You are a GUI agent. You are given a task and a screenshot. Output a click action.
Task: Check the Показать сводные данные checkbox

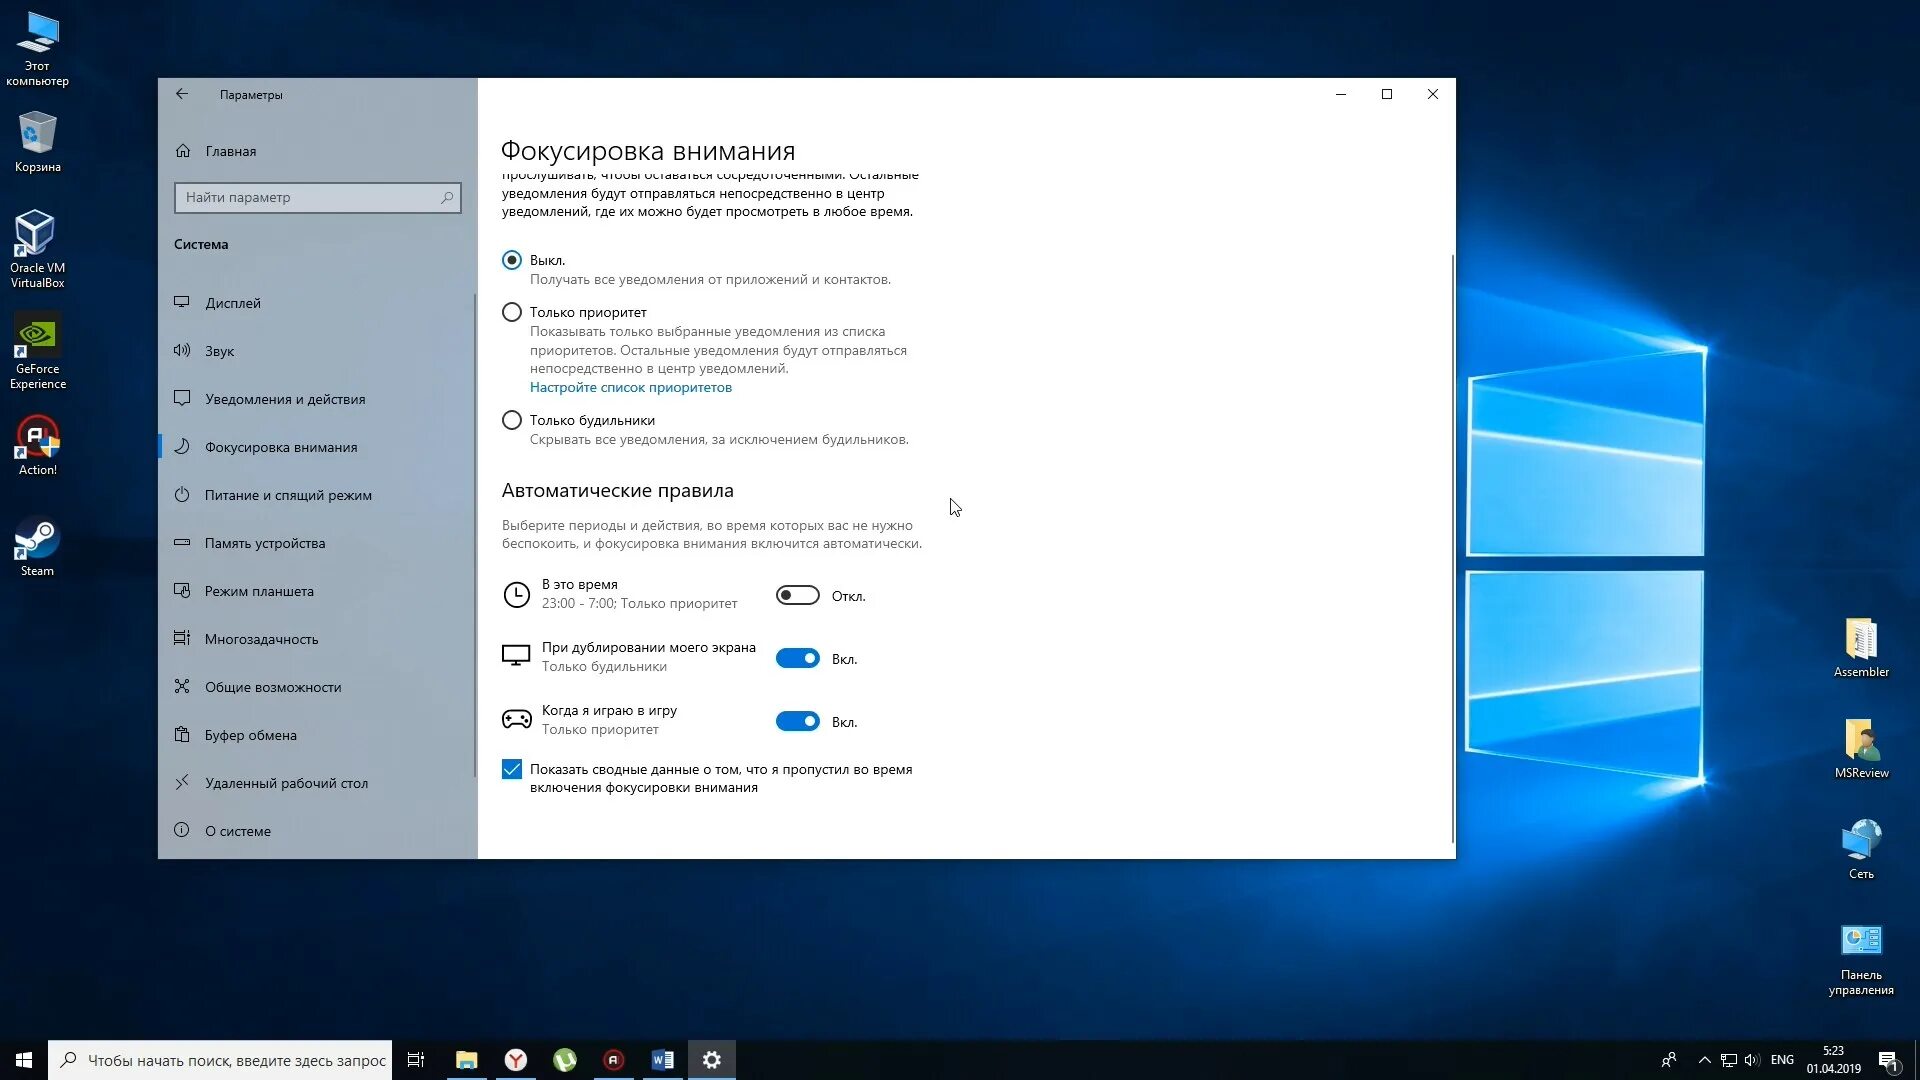512,769
